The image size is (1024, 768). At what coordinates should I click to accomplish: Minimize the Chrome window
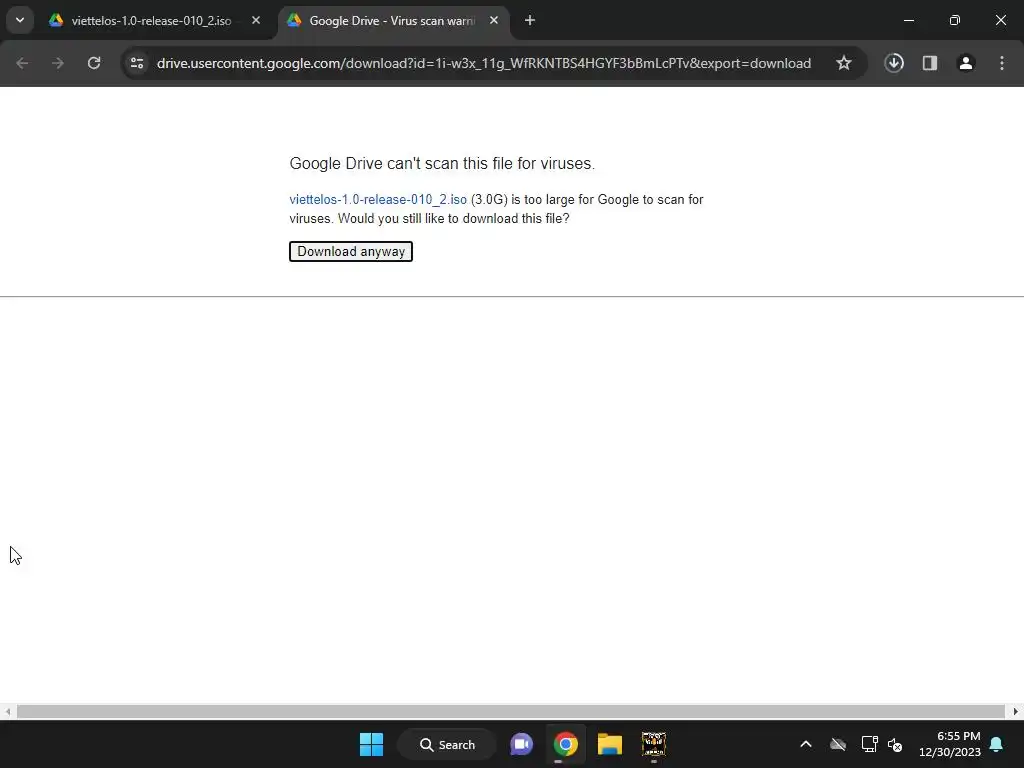coord(908,20)
